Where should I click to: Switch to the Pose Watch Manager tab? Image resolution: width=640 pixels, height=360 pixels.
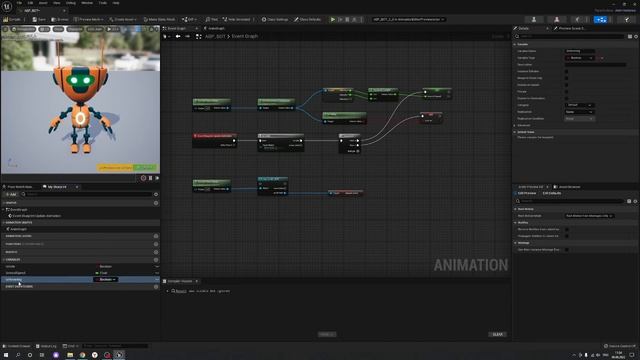[19, 187]
